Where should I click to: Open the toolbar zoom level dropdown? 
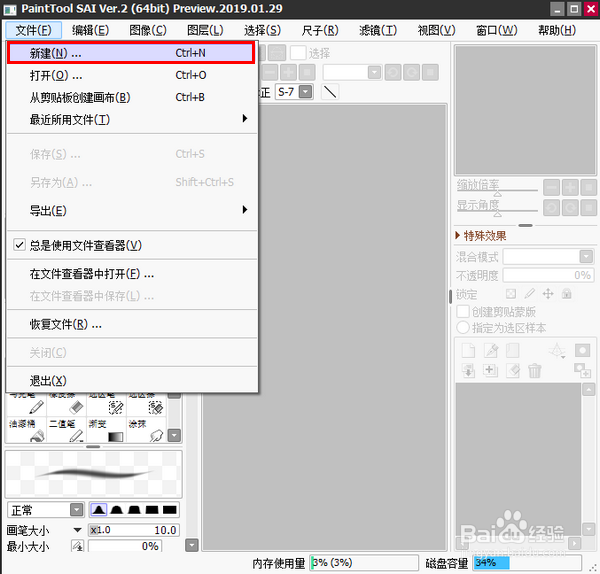[374, 72]
